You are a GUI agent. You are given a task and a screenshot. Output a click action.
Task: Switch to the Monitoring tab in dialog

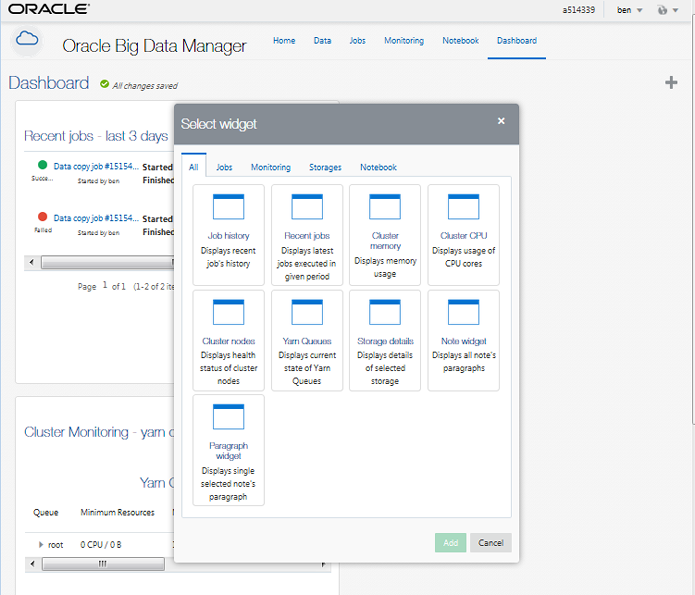pos(271,167)
